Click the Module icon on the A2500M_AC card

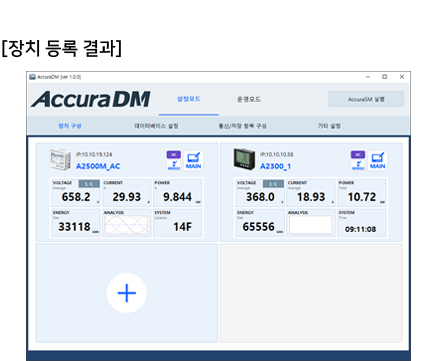click(174, 165)
